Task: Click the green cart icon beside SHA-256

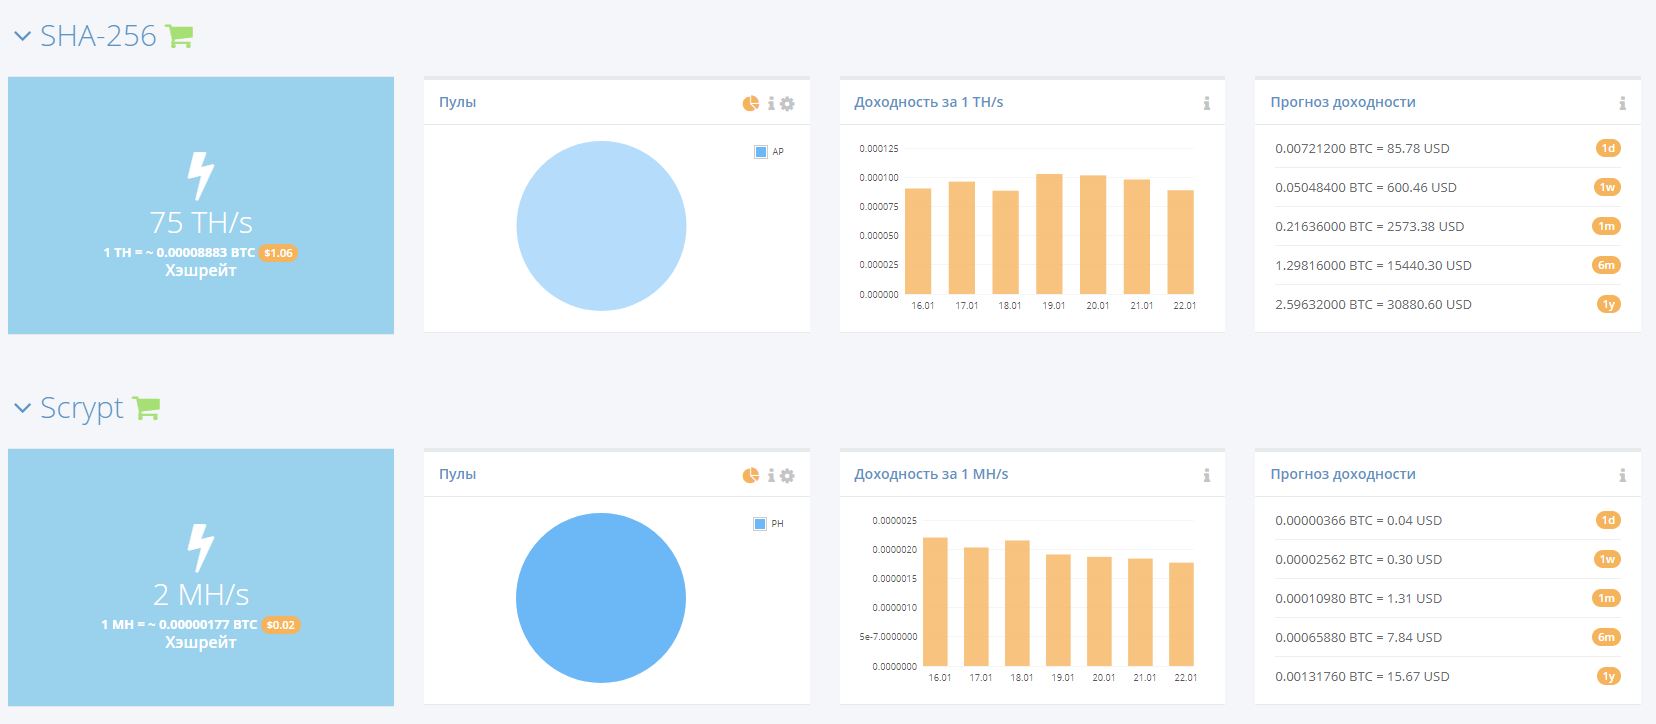Action: 179,36
